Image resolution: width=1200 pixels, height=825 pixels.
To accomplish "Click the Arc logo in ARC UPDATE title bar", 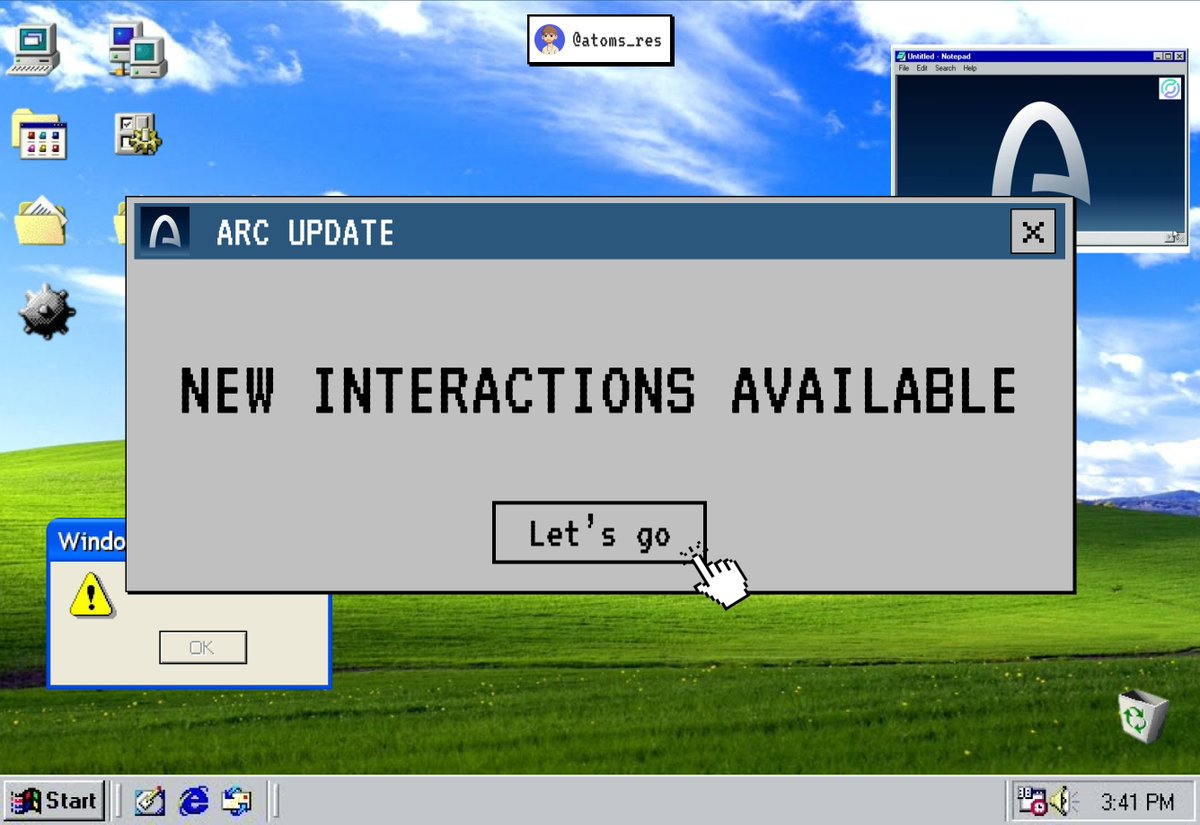I will coord(165,232).
